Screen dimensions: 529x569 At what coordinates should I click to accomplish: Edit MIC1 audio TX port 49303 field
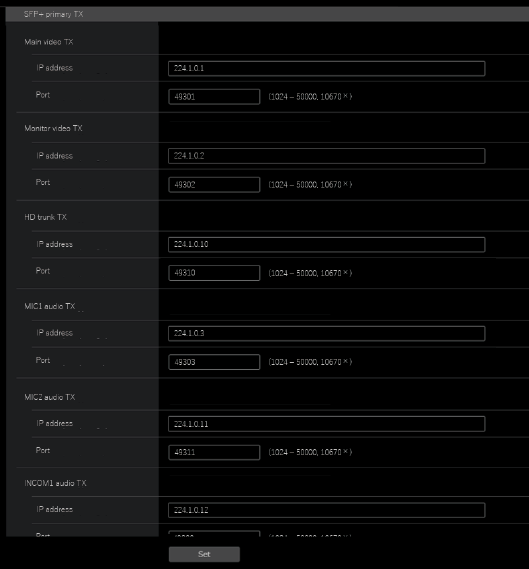point(214,362)
